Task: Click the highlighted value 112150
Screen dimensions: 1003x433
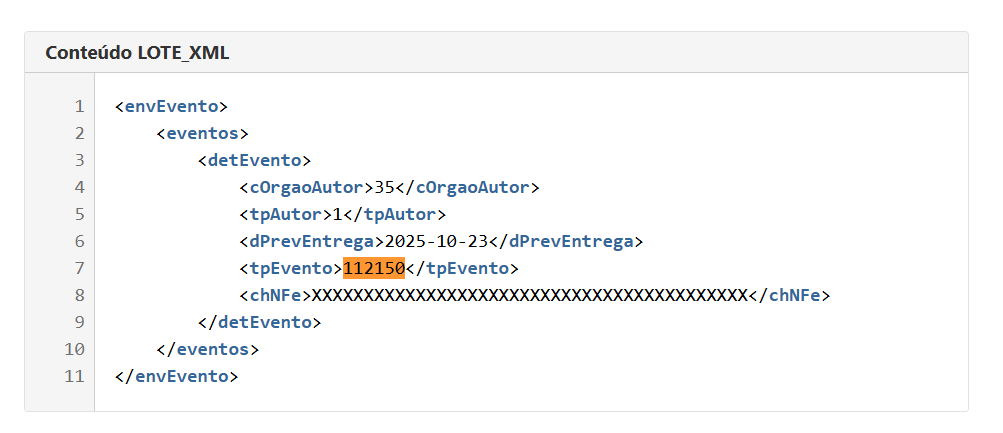Action: [x=373, y=268]
